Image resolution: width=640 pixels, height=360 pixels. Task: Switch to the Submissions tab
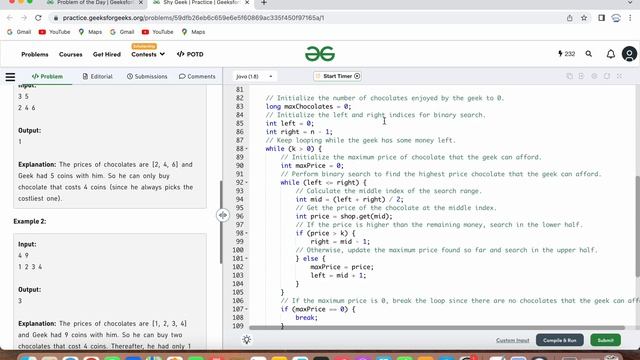(x=147, y=76)
